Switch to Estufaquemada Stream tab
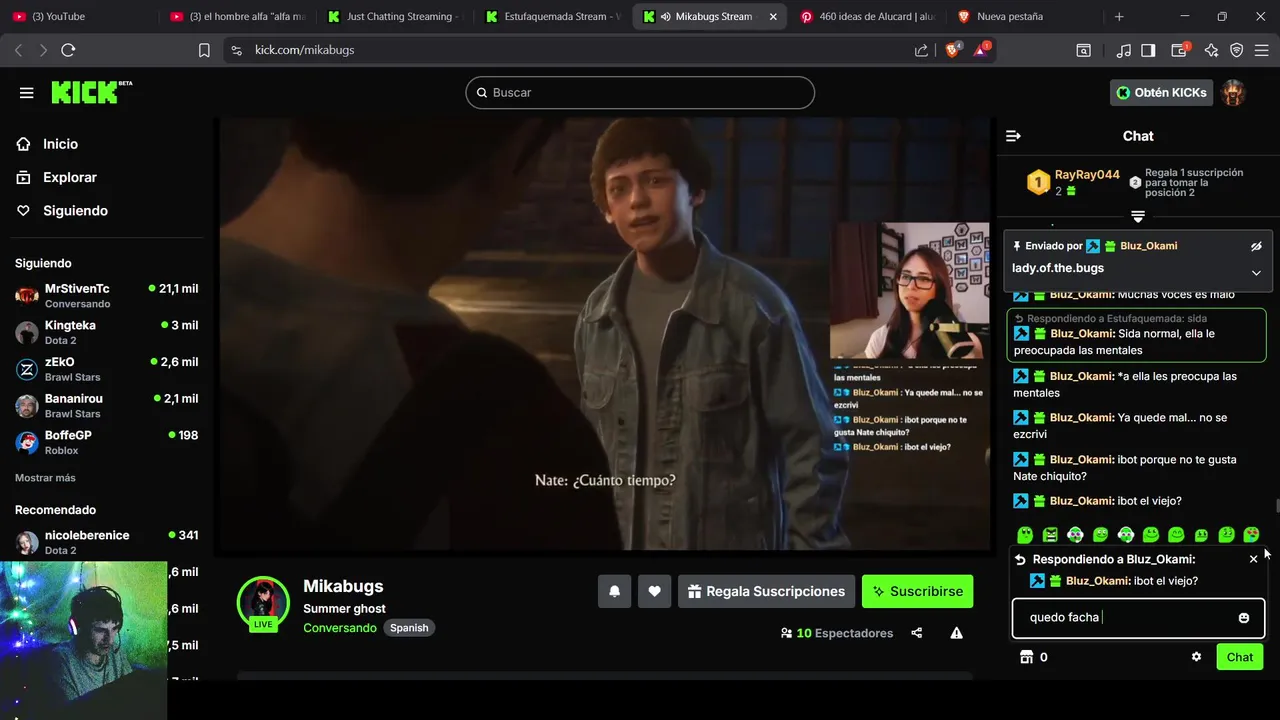 [554, 16]
